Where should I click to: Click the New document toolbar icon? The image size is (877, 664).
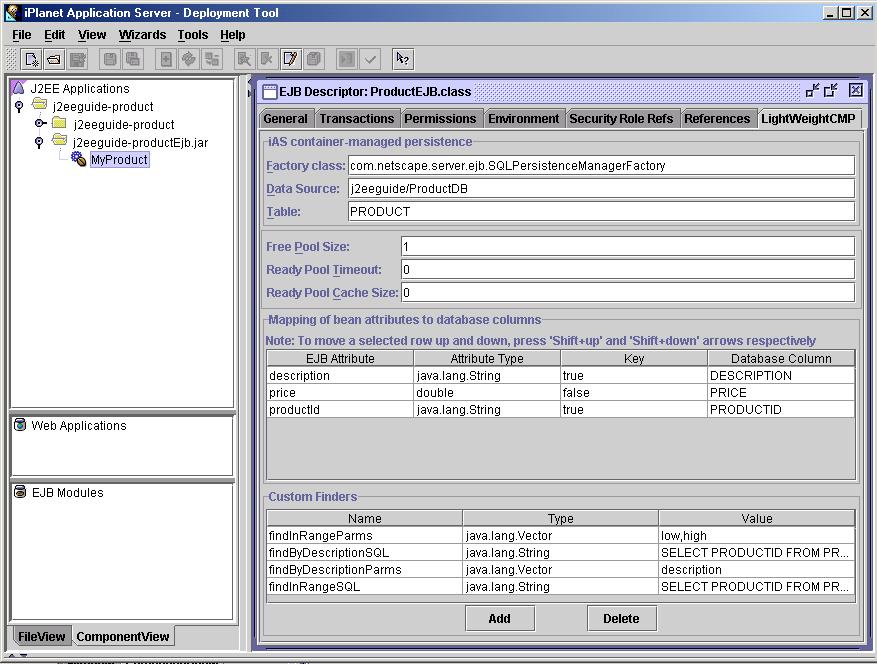click(31, 59)
